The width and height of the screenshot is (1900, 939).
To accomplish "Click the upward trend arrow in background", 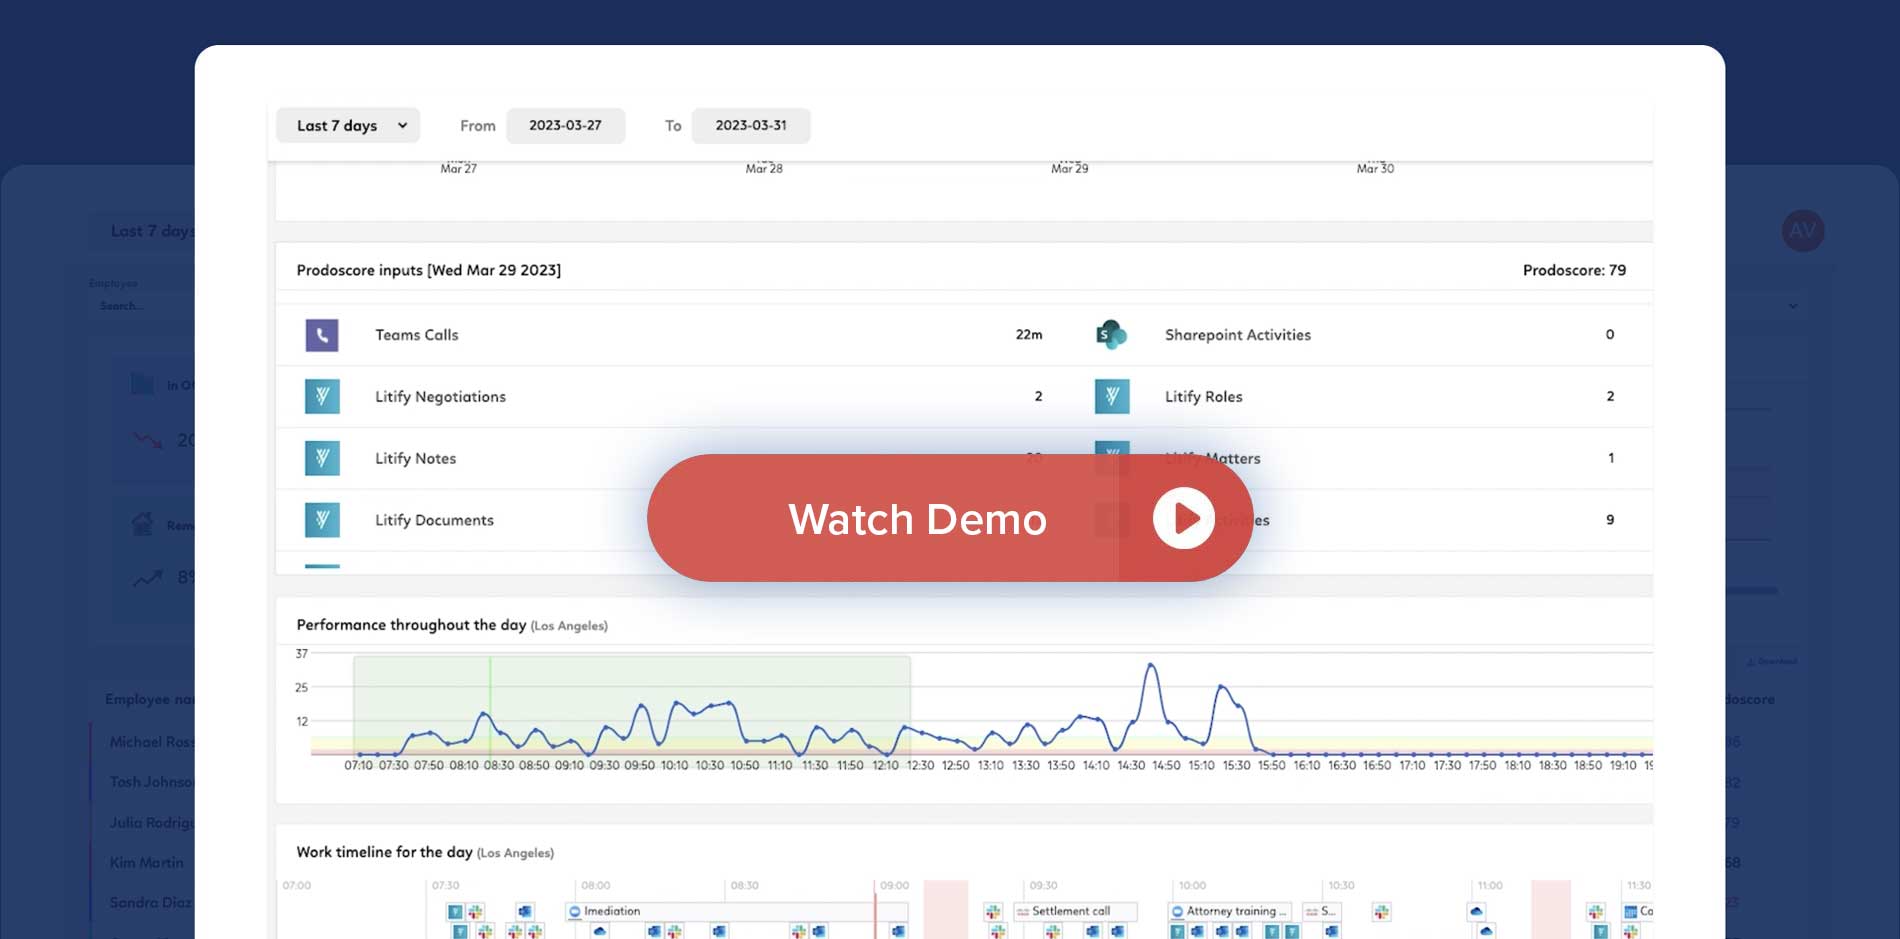I will tap(148, 577).
